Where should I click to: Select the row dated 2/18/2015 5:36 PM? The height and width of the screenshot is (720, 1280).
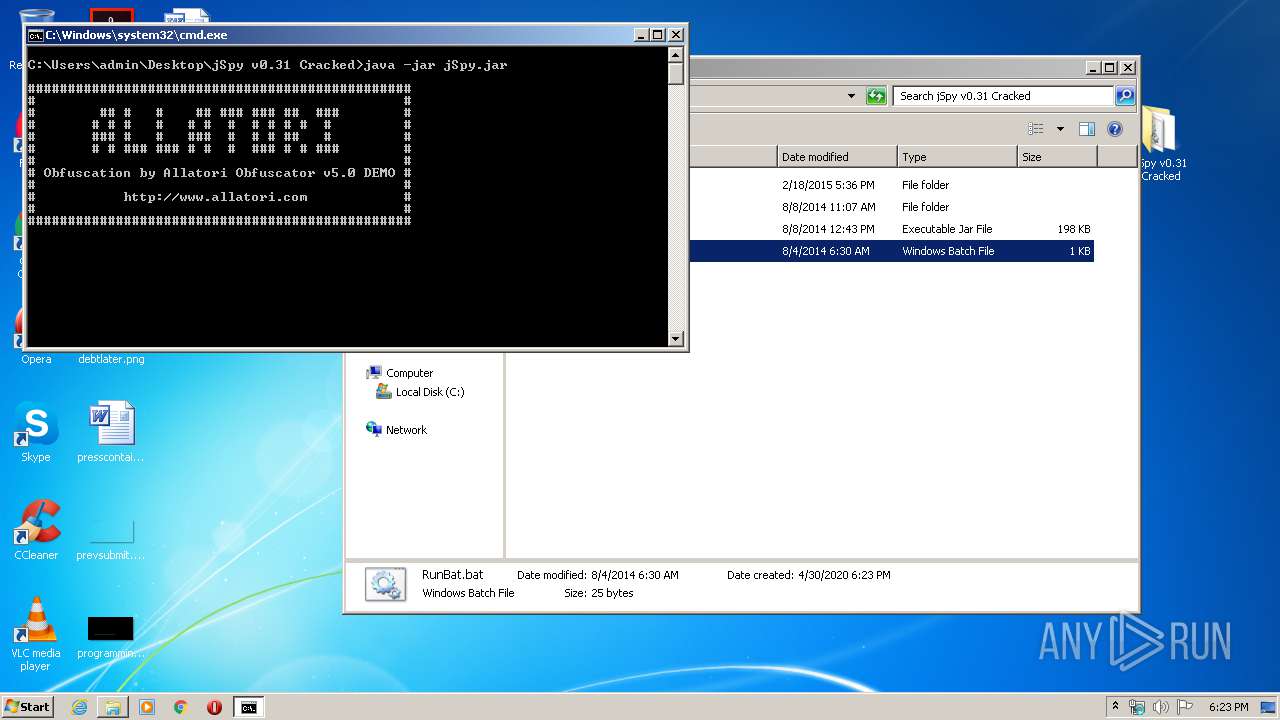coord(800,185)
